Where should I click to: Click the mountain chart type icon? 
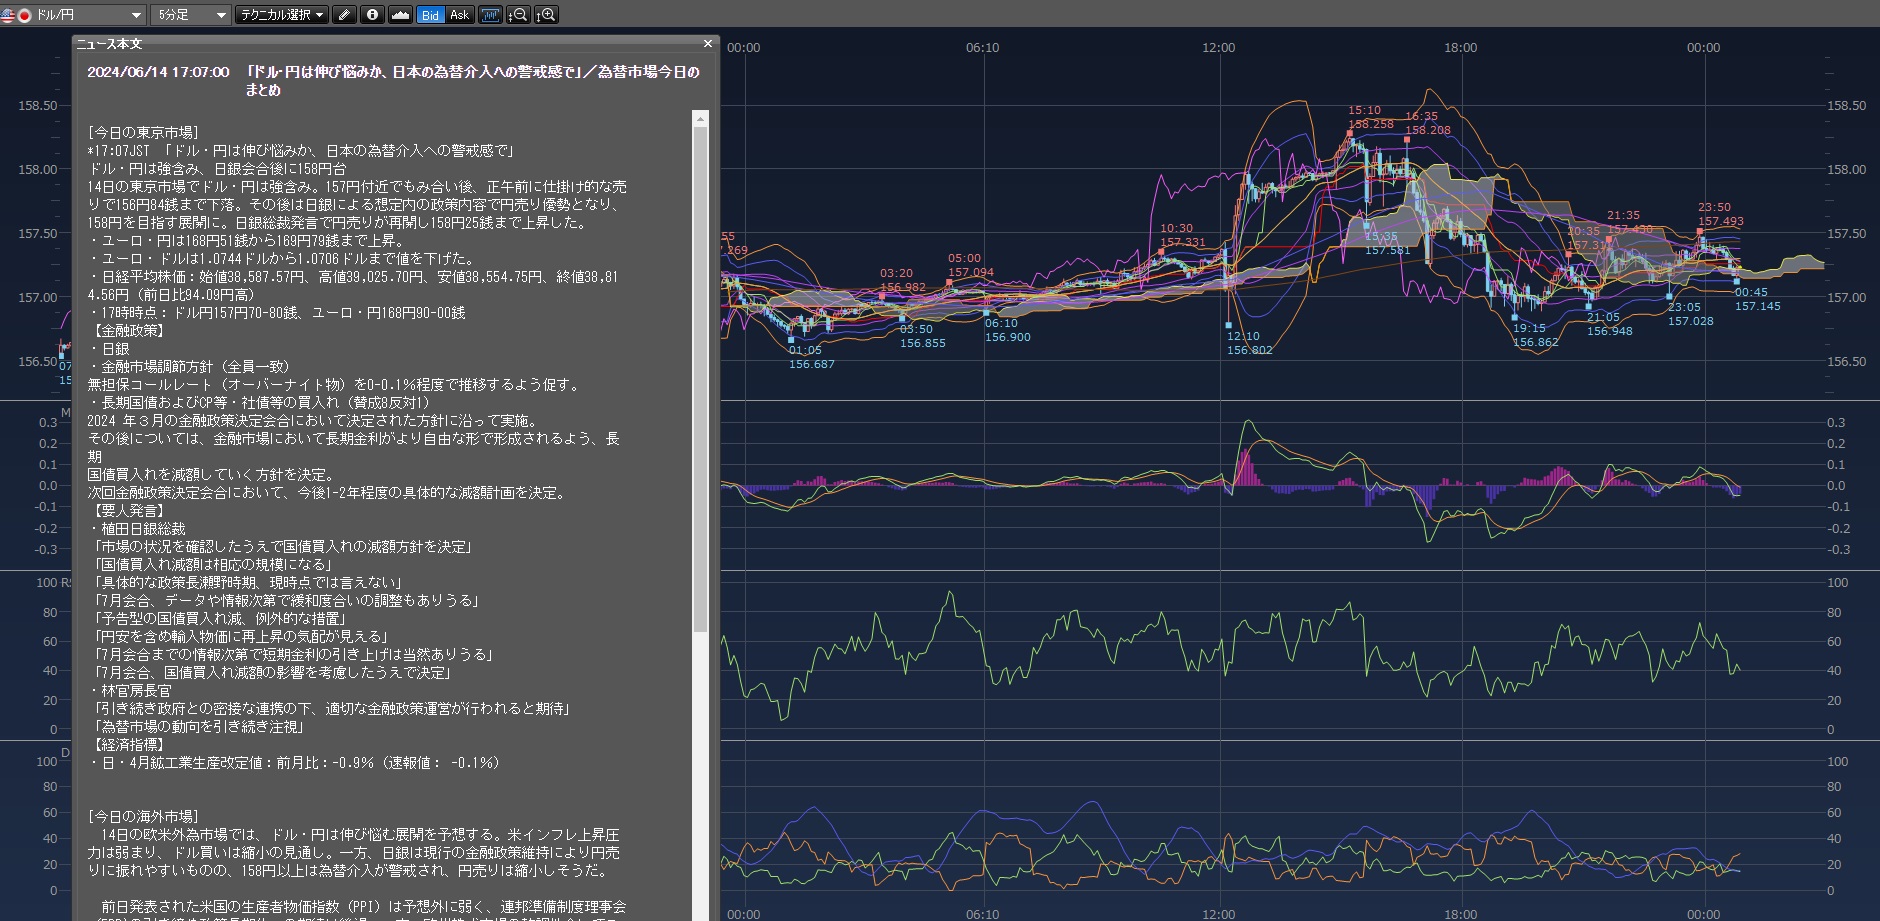tap(400, 15)
